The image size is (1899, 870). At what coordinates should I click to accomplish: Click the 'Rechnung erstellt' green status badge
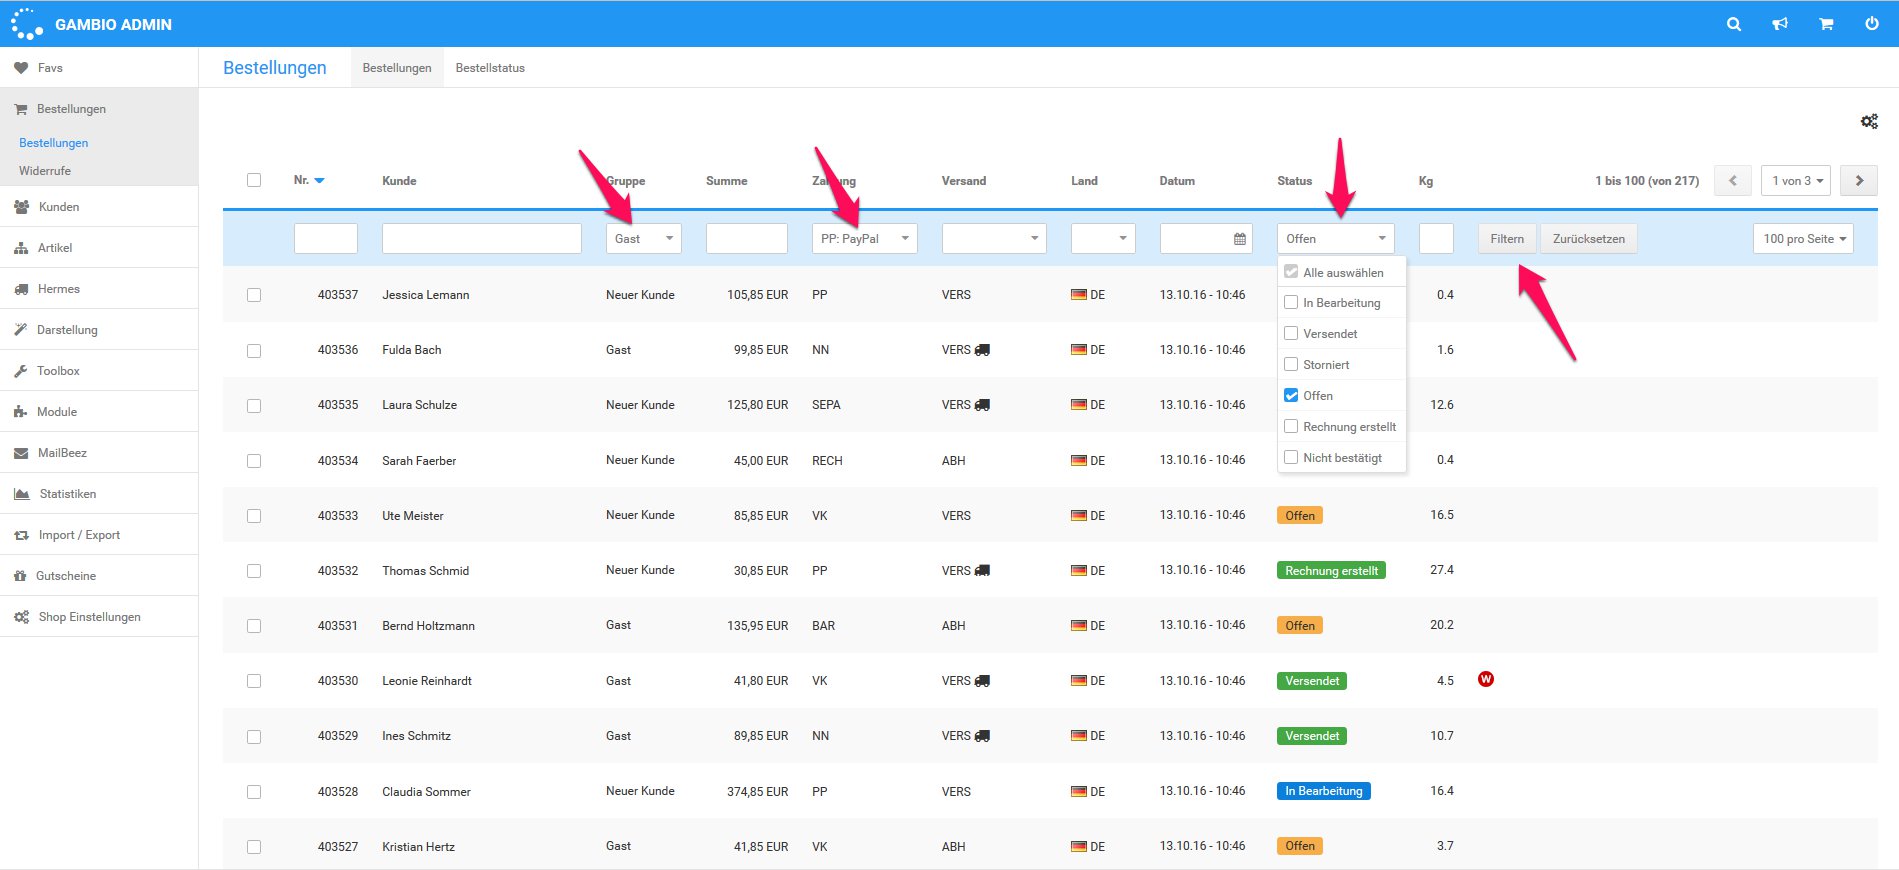(1331, 571)
